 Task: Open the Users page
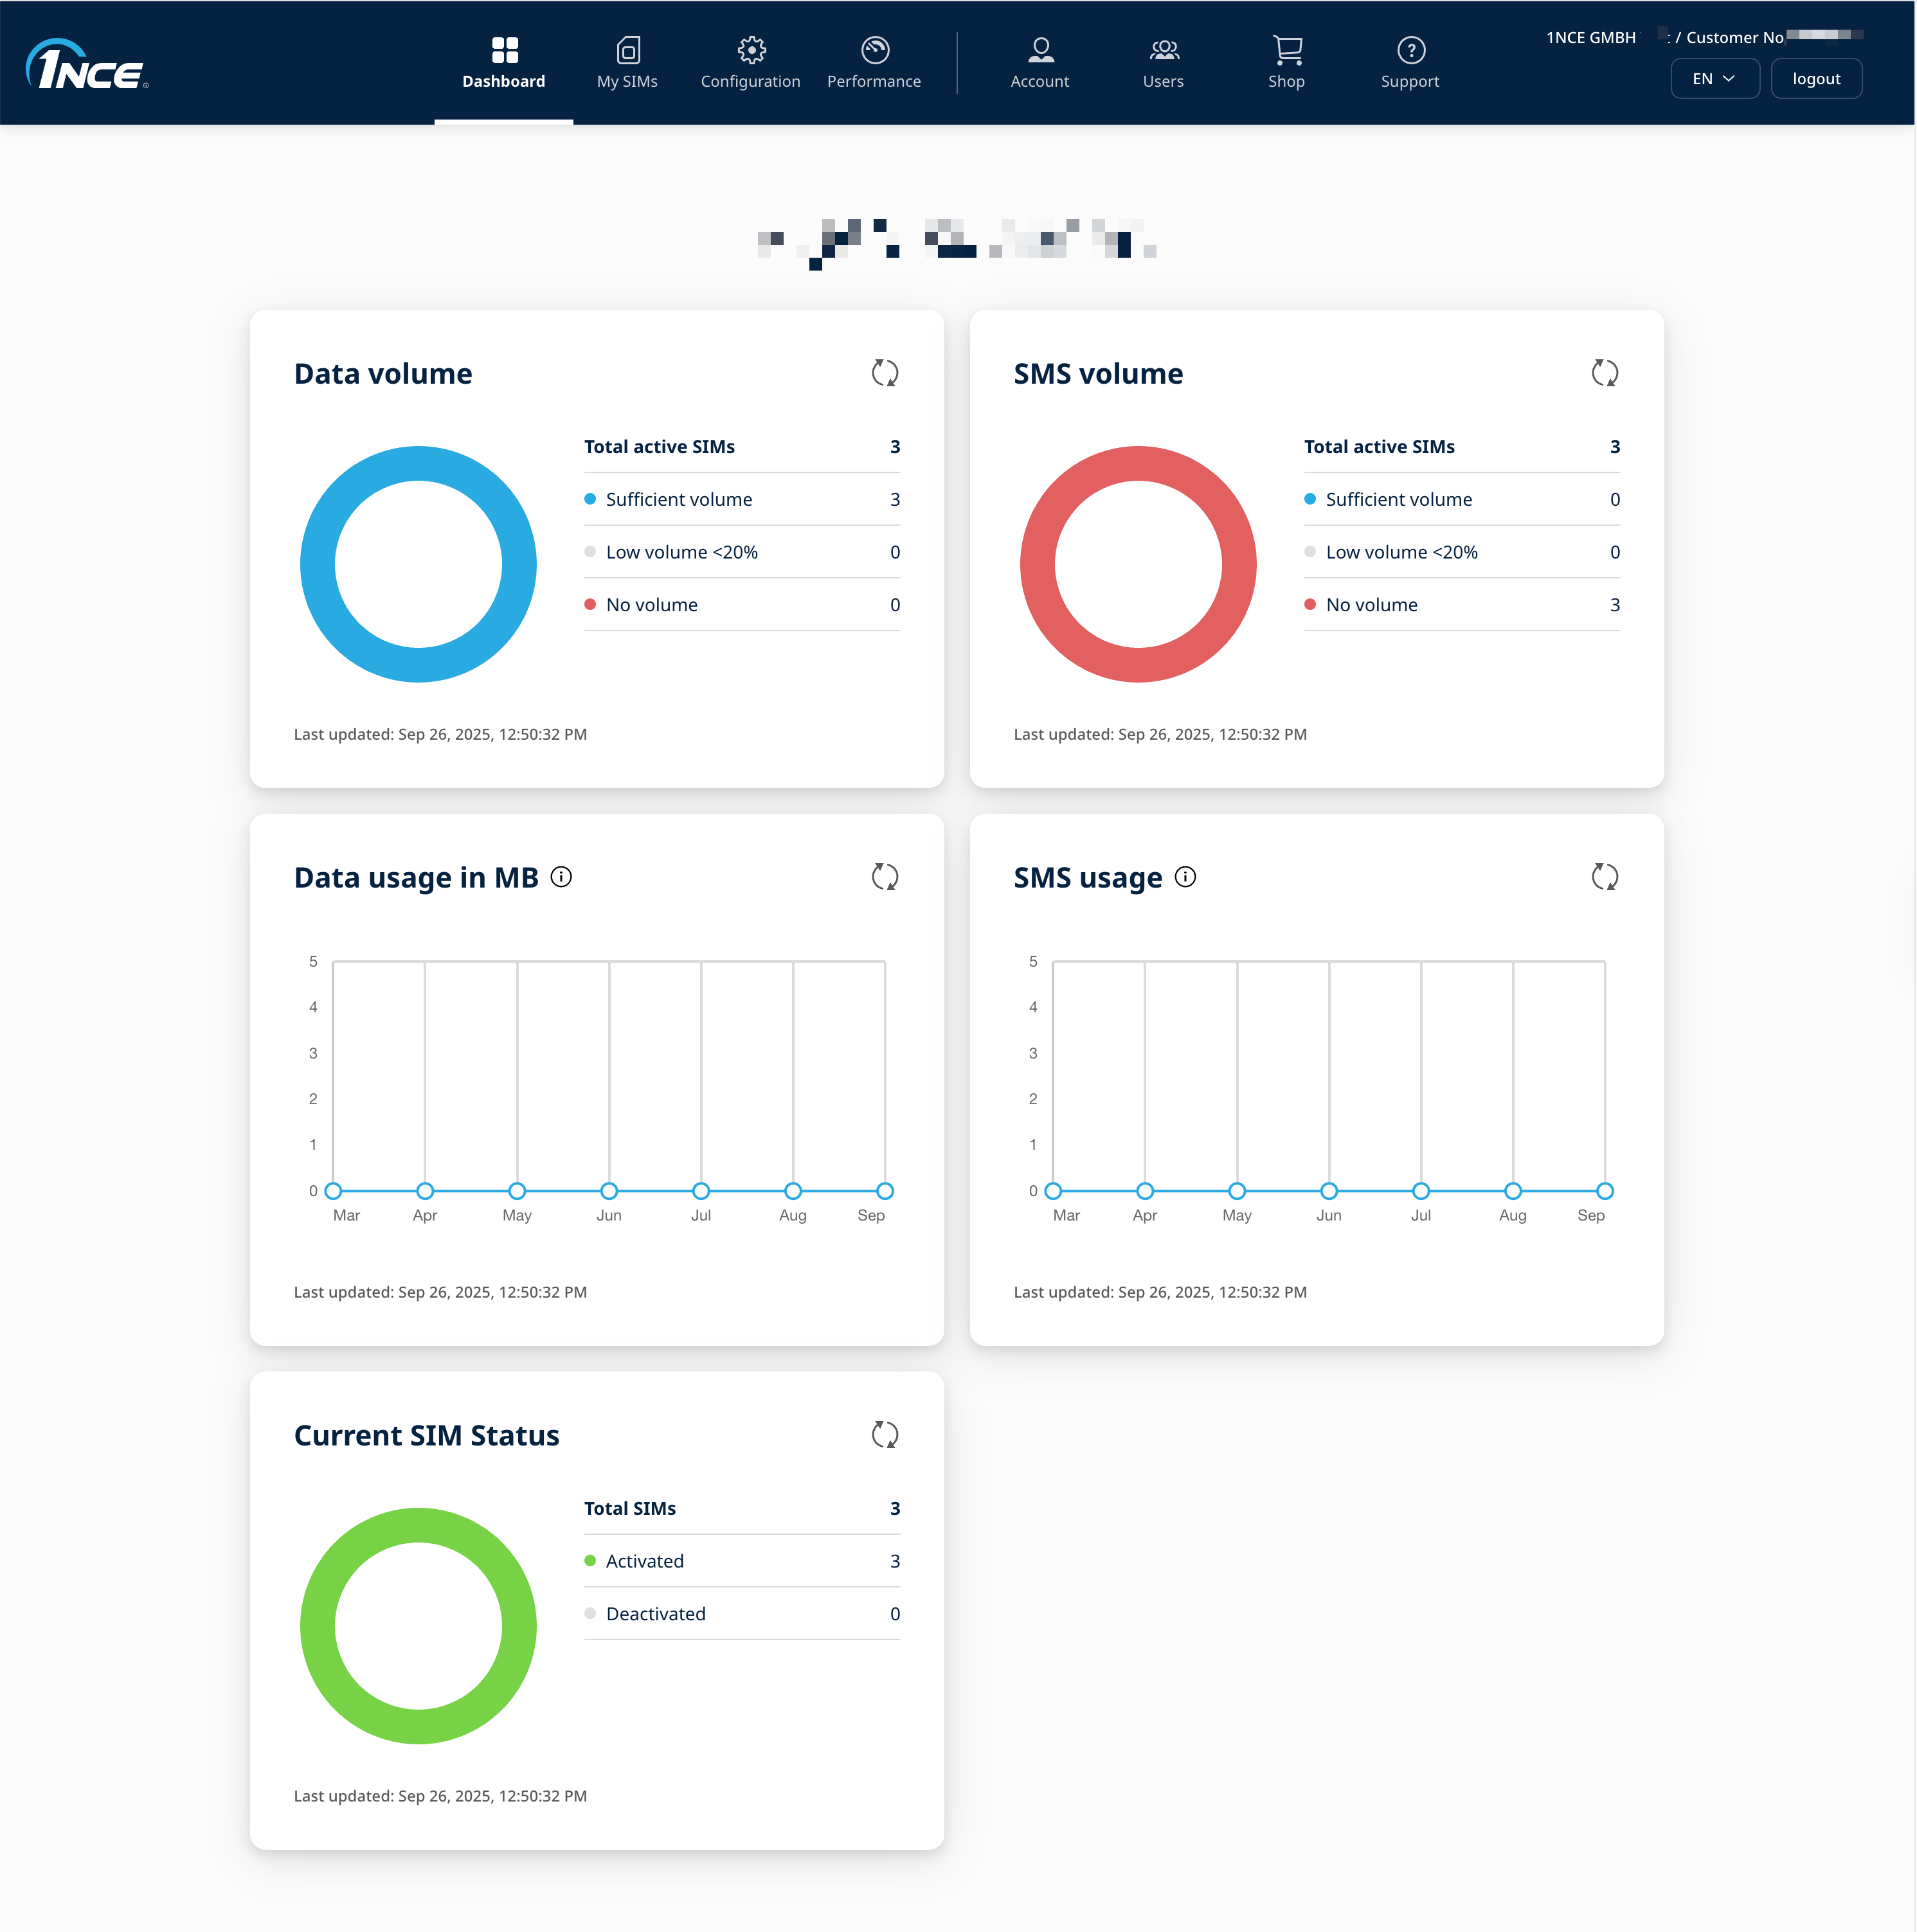pyautogui.click(x=1163, y=62)
